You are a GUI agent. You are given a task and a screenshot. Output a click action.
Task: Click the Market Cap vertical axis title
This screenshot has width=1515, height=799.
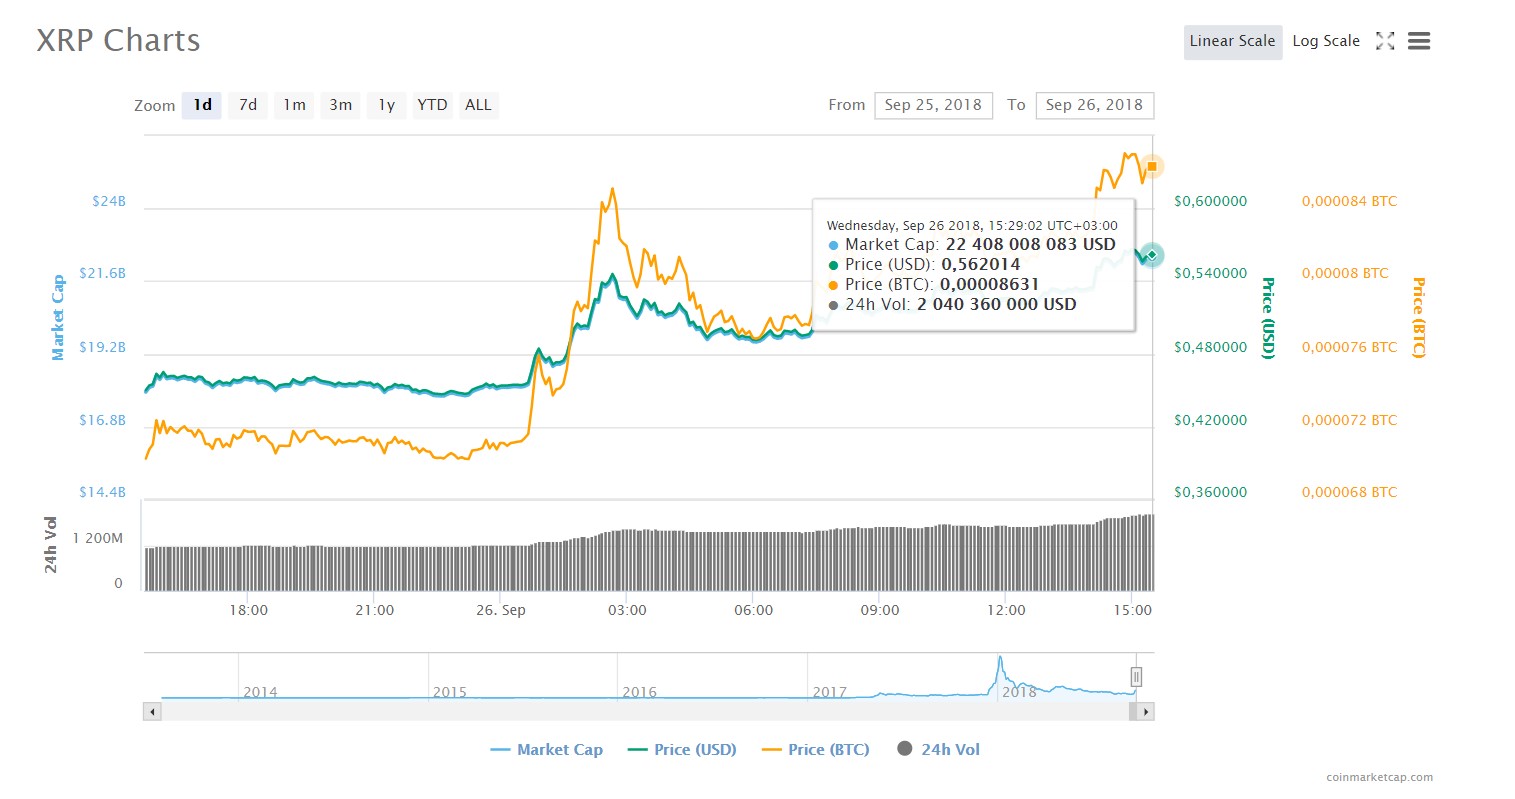58,317
